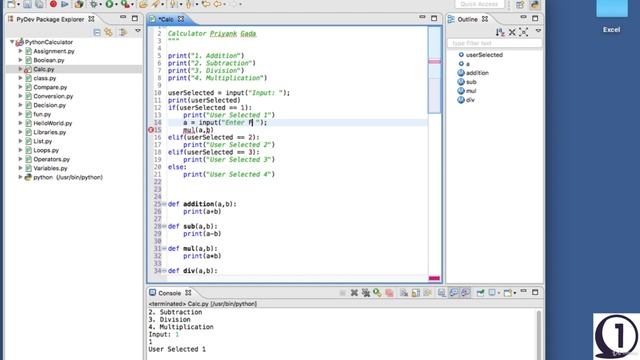
Task: Click Remove Launch X icon in Console
Action: pyautogui.click(x=354, y=293)
